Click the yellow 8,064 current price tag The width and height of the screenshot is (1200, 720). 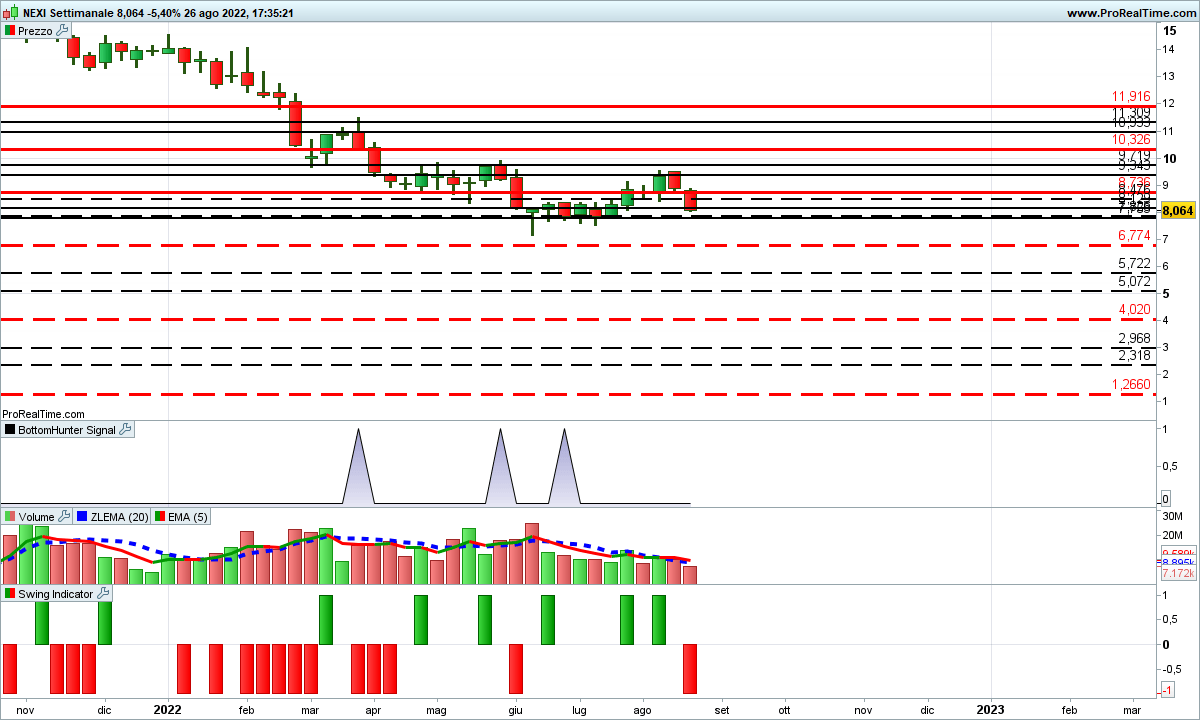tap(1179, 210)
